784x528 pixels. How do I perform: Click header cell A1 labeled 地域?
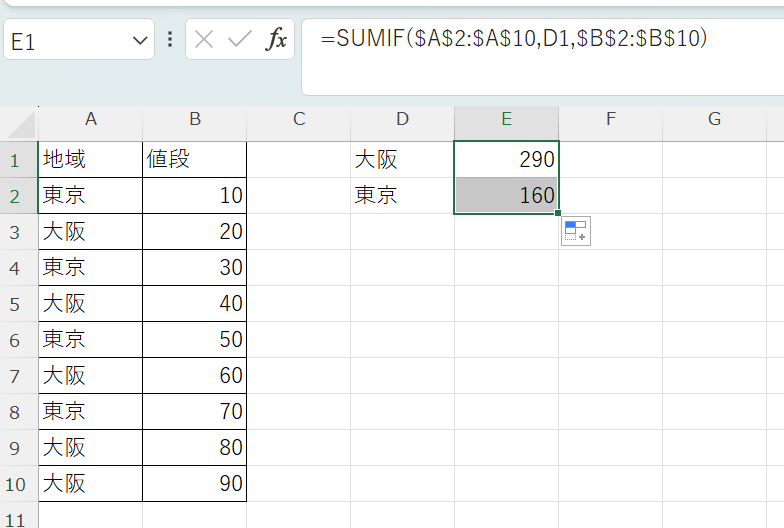pos(90,159)
